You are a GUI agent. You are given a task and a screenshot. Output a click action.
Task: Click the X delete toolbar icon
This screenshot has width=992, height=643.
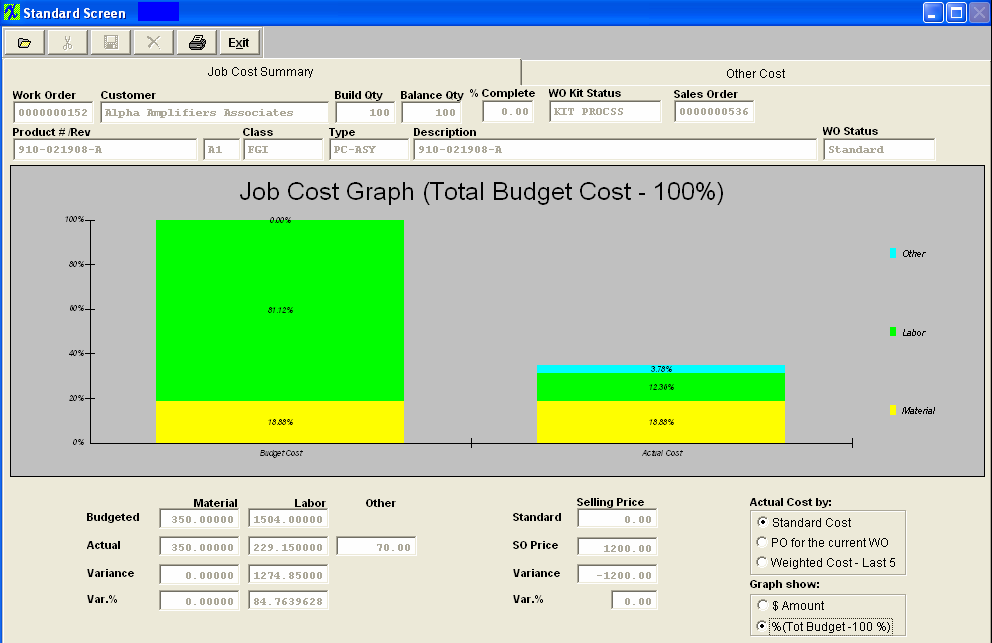(154, 43)
